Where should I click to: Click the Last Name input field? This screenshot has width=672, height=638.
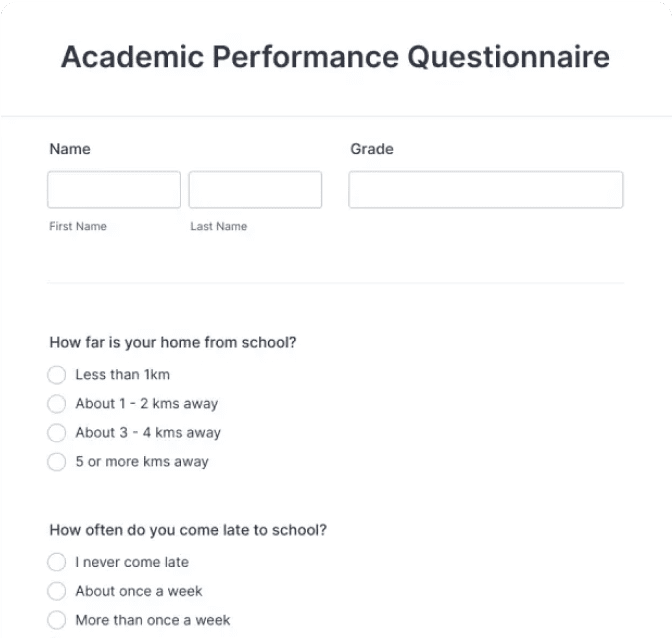coord(255,190)
